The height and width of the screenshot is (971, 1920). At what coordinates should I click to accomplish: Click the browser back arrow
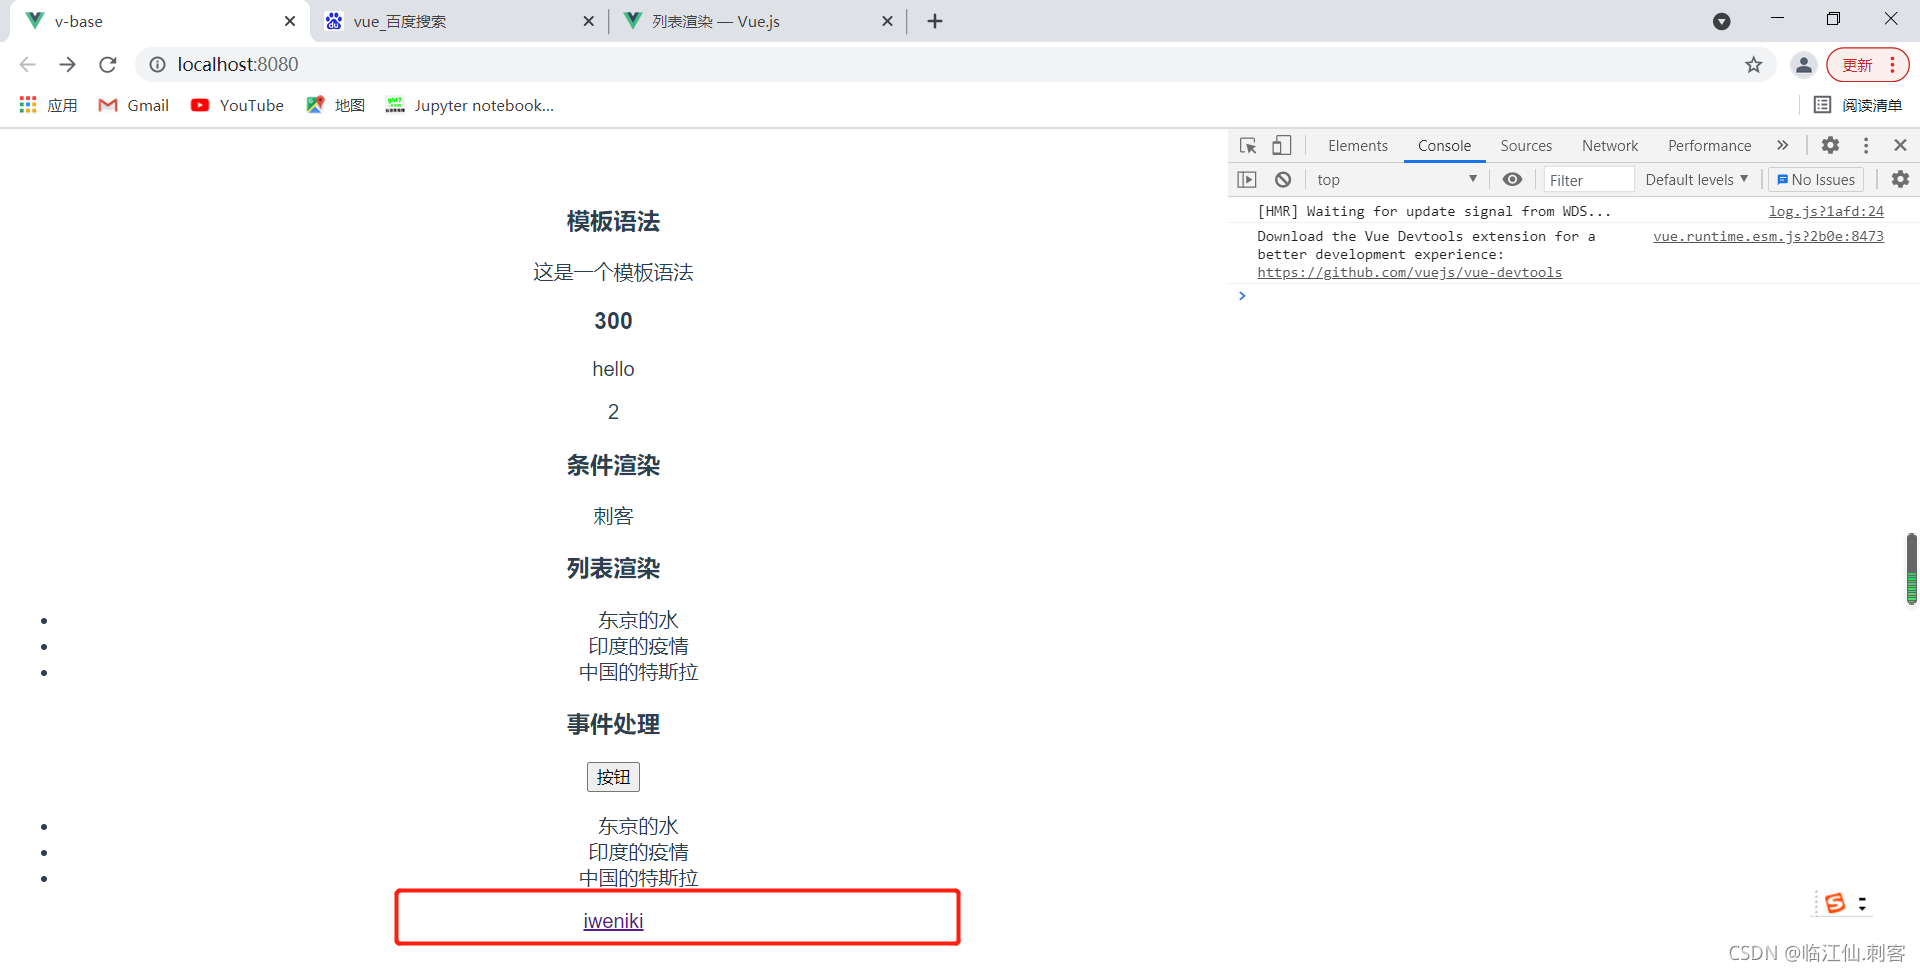tap(27, 65)
